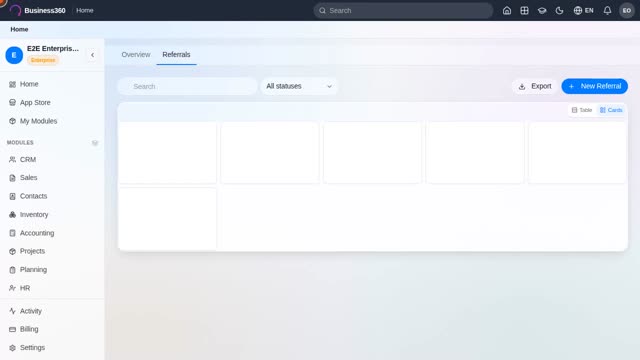
Task: Collapse the Modules section icon
Action: 95,142
